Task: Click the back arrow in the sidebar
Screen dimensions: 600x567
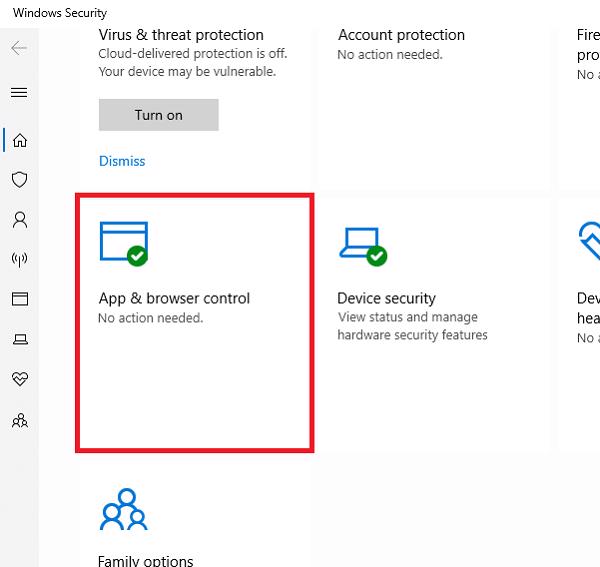Action: click(19, 48)
